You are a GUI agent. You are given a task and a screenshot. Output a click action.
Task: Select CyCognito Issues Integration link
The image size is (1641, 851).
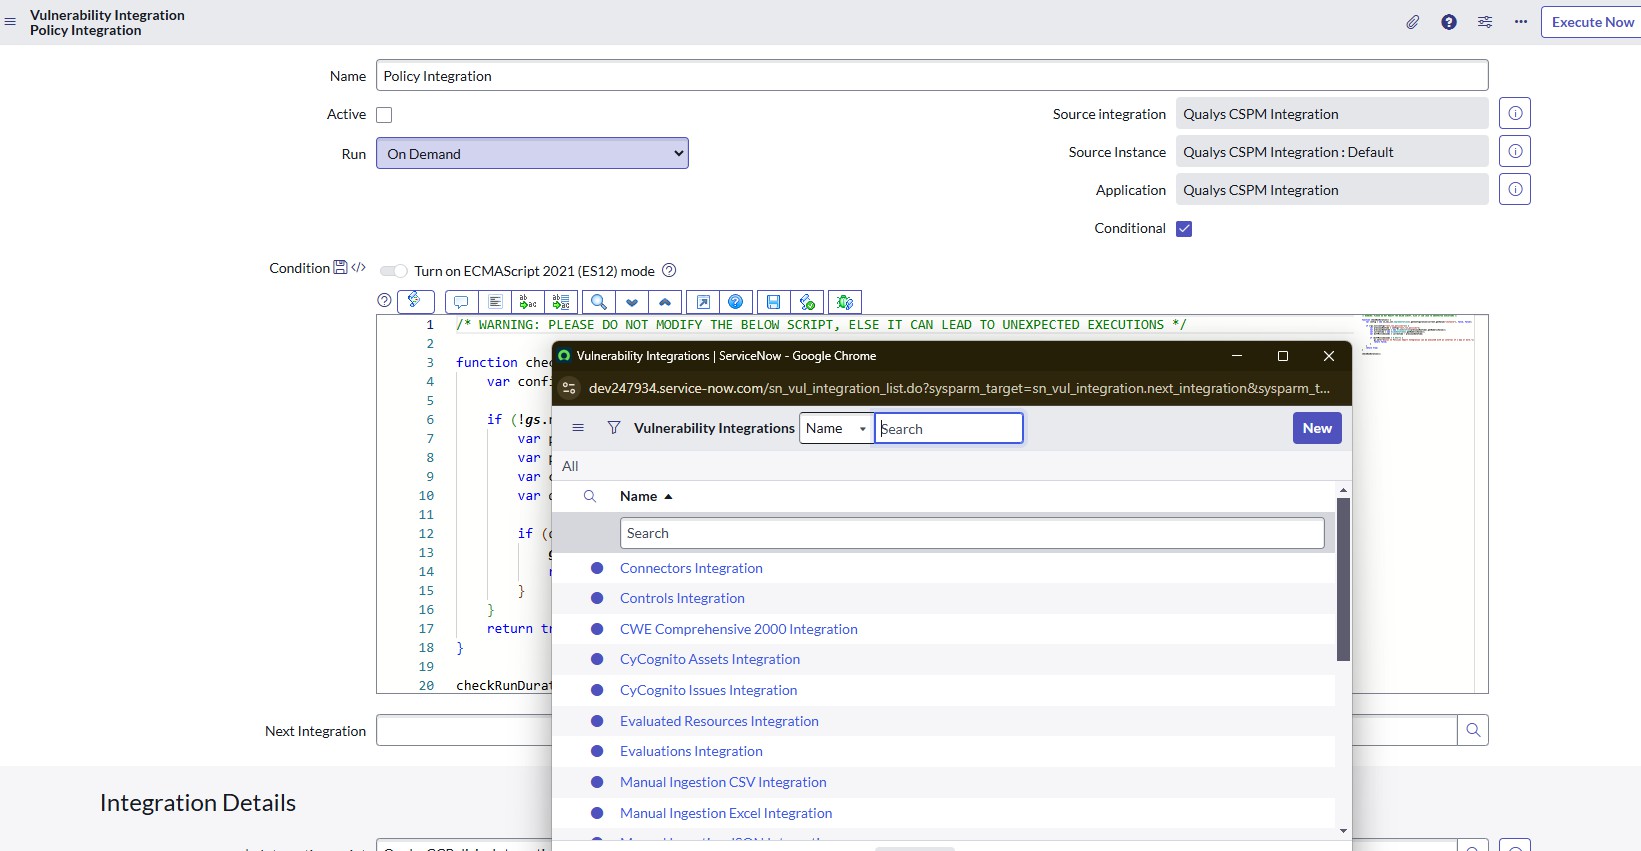[708, 690]
